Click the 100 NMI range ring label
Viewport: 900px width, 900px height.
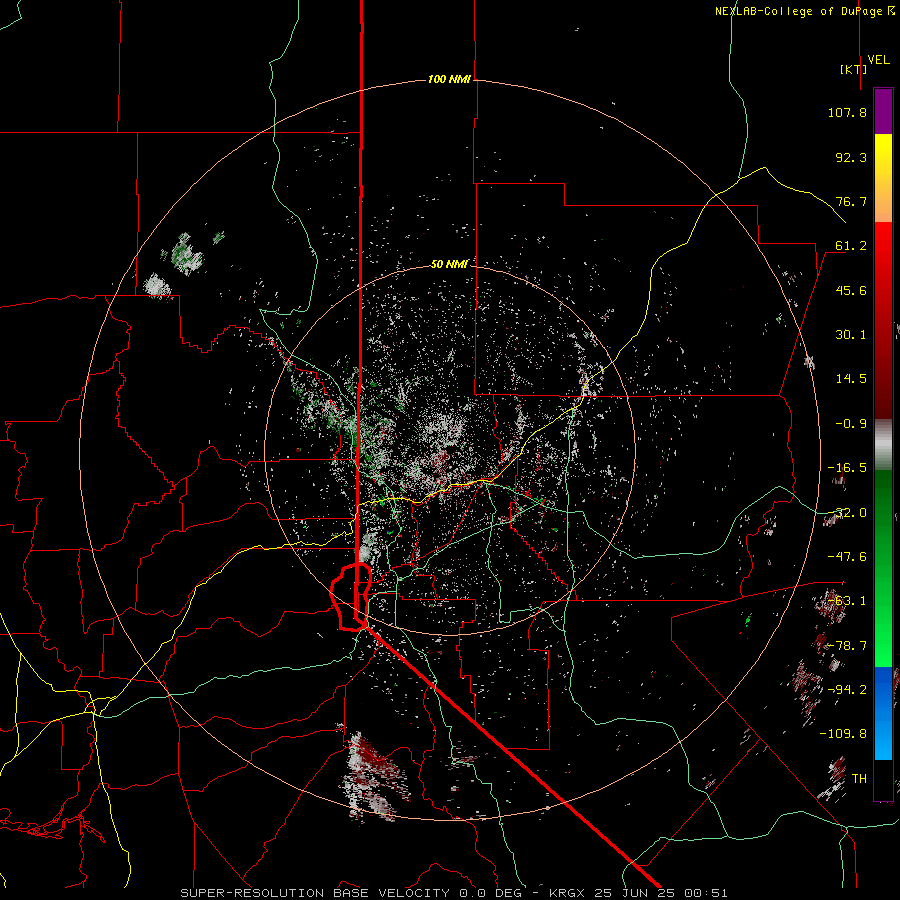(449, 79)
